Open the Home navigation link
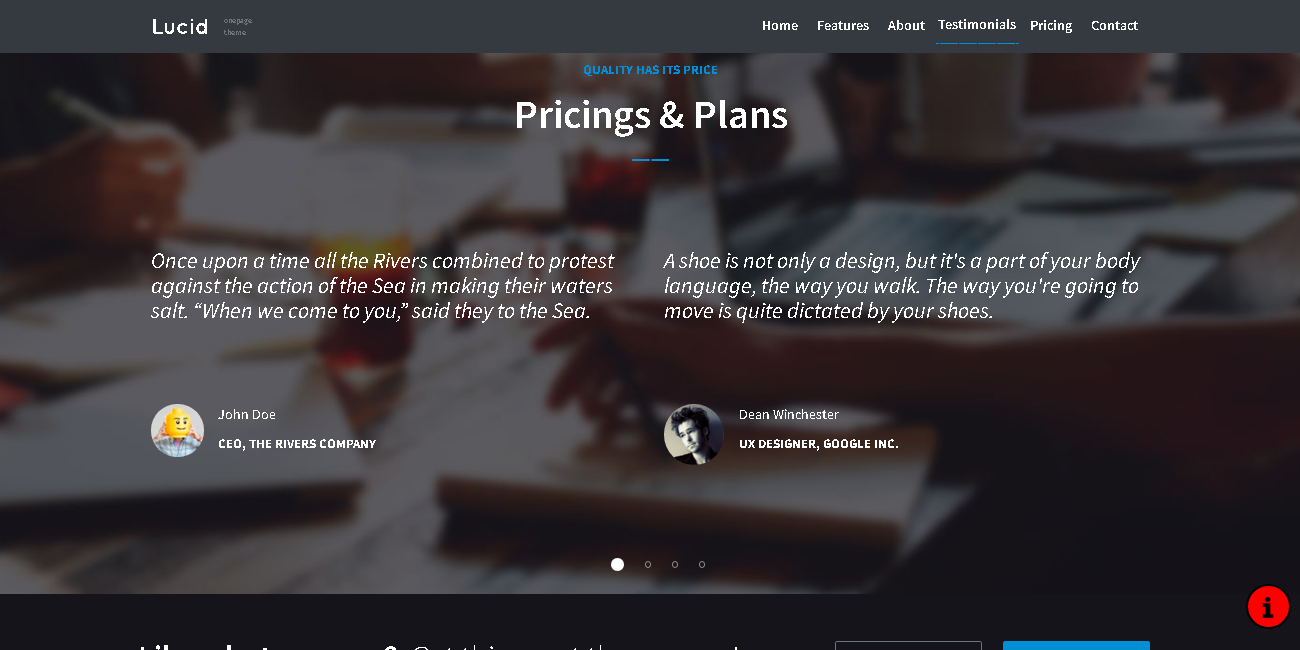Image resolution: width=1300 pixels, height=650 pixels. click(779, 26)
